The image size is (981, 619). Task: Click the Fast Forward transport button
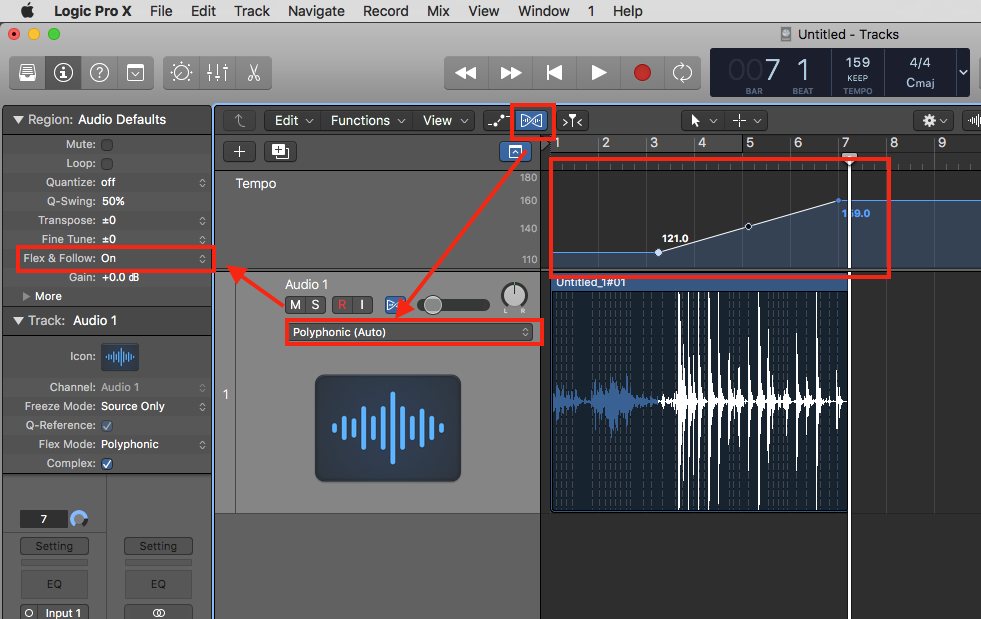511,73
